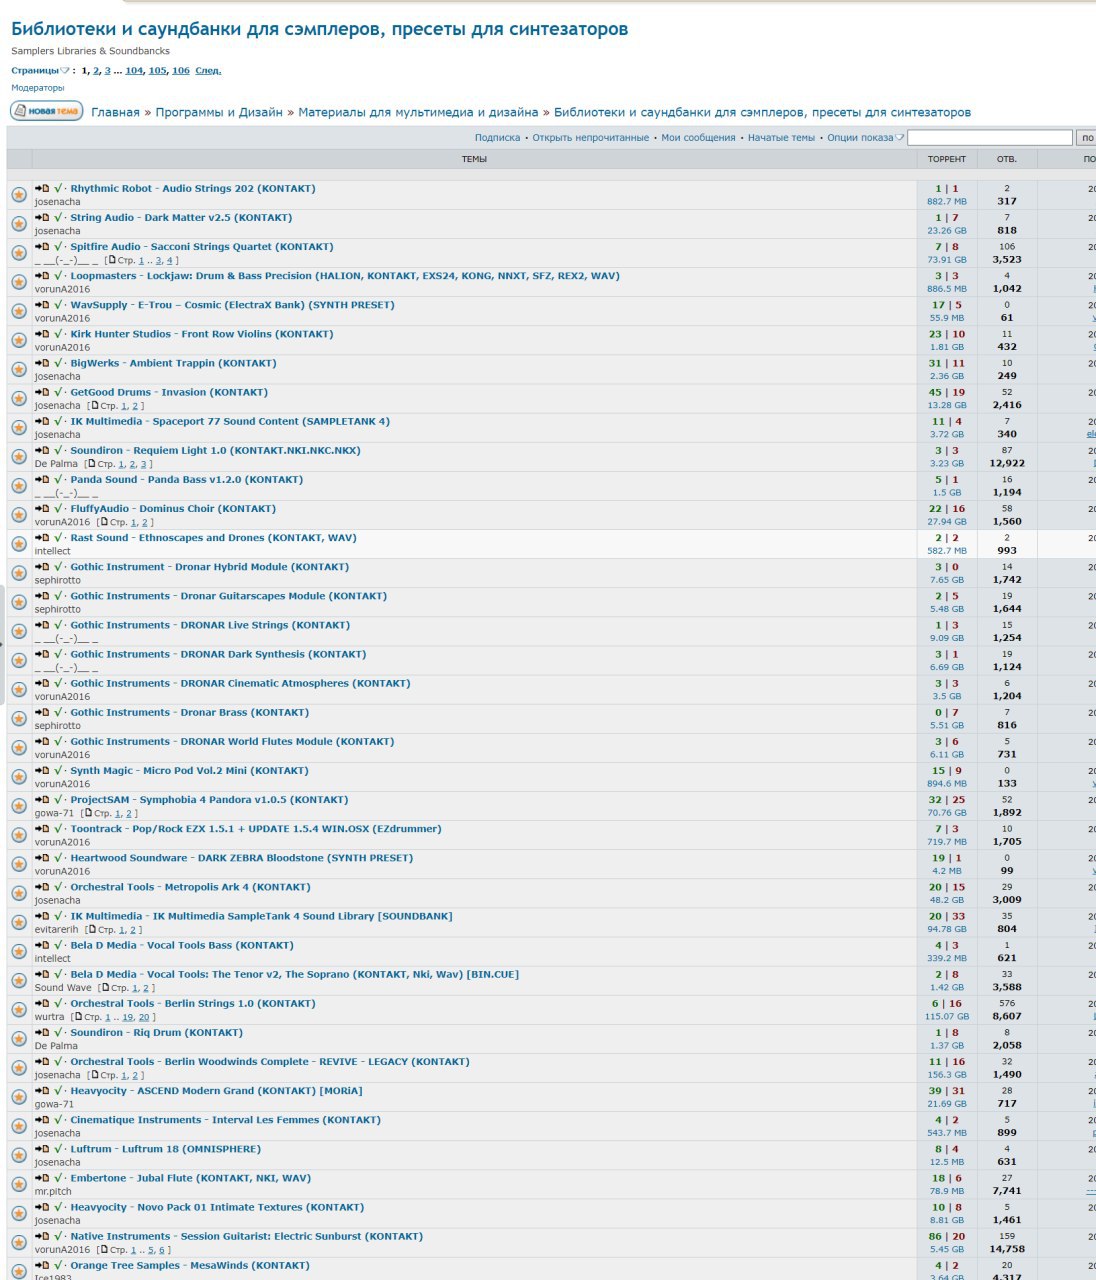
Task: Click the star icon beside GetGood Drums Invasion
Action: click(19, 399)
